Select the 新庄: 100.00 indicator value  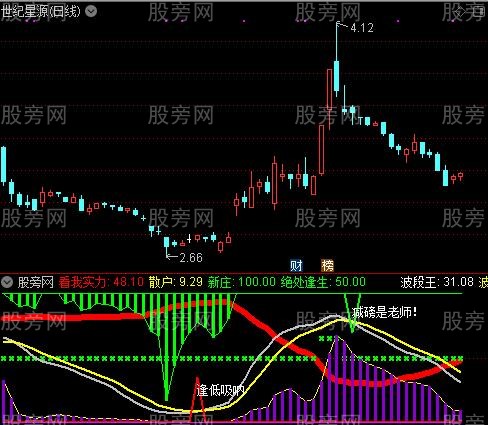pos(242,282)
